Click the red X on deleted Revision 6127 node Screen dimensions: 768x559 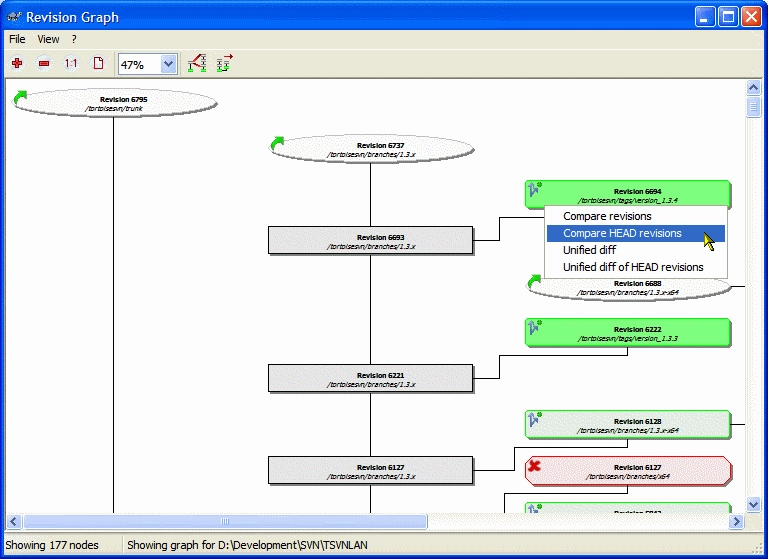tap(535, 466)
